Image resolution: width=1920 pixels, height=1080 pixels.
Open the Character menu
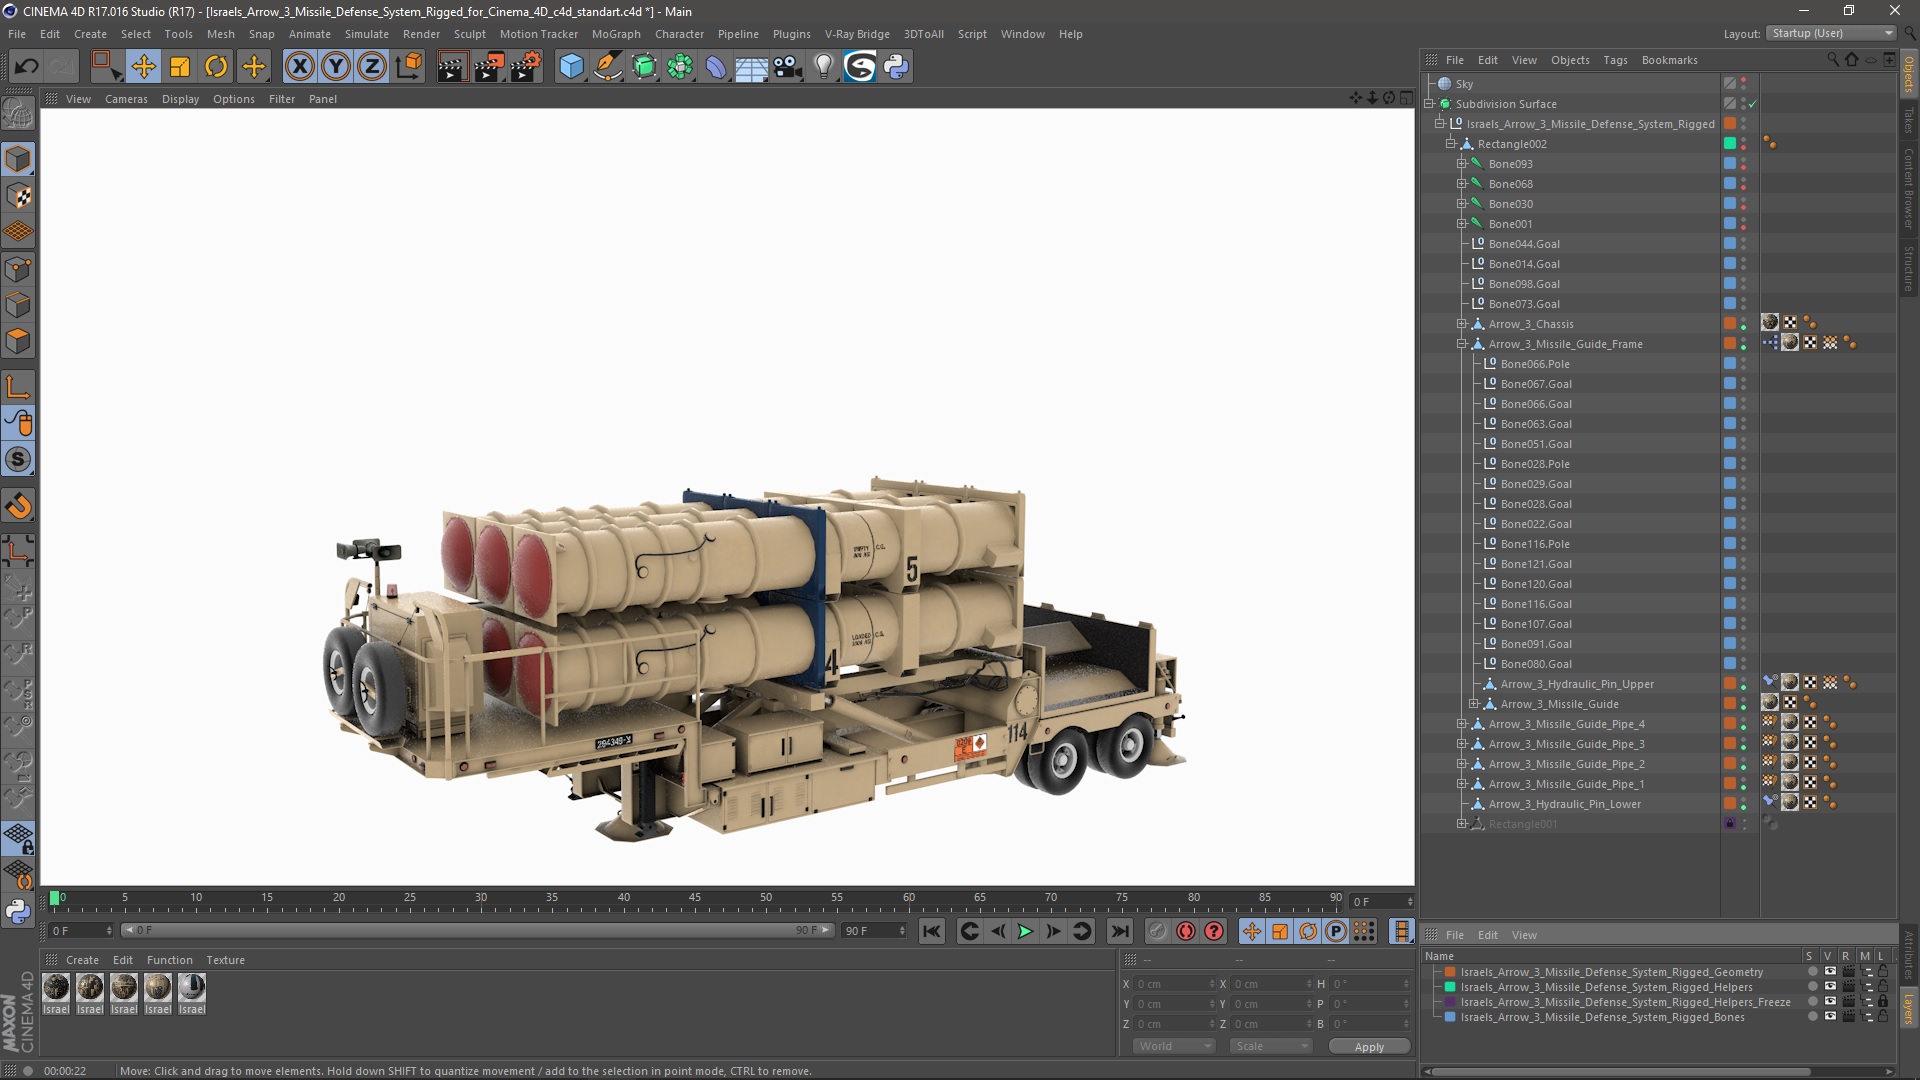pyautogui.click(x=679, y=34)
